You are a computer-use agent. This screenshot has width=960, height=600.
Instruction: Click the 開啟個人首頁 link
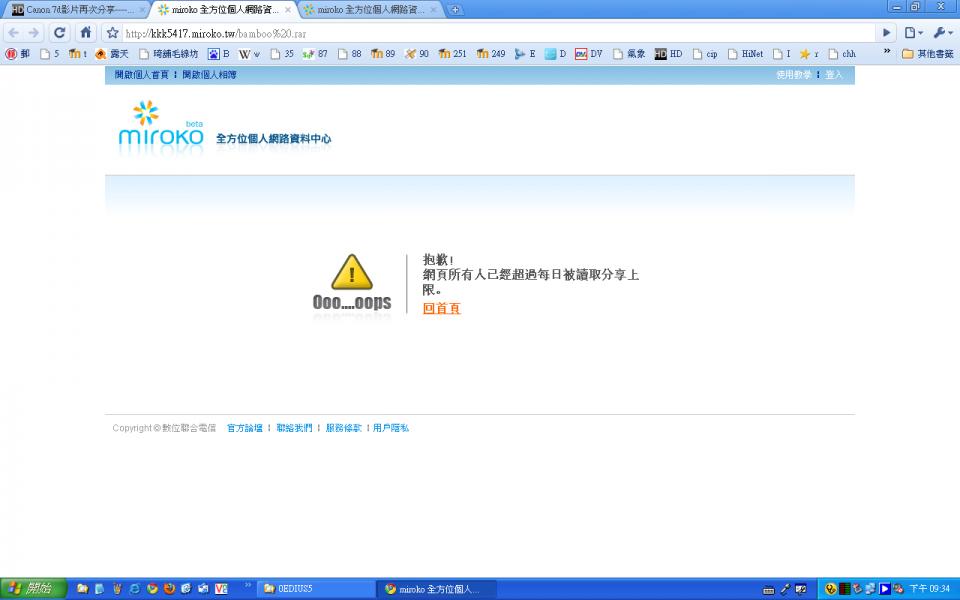pyautogui.click(x=141, y=75)
